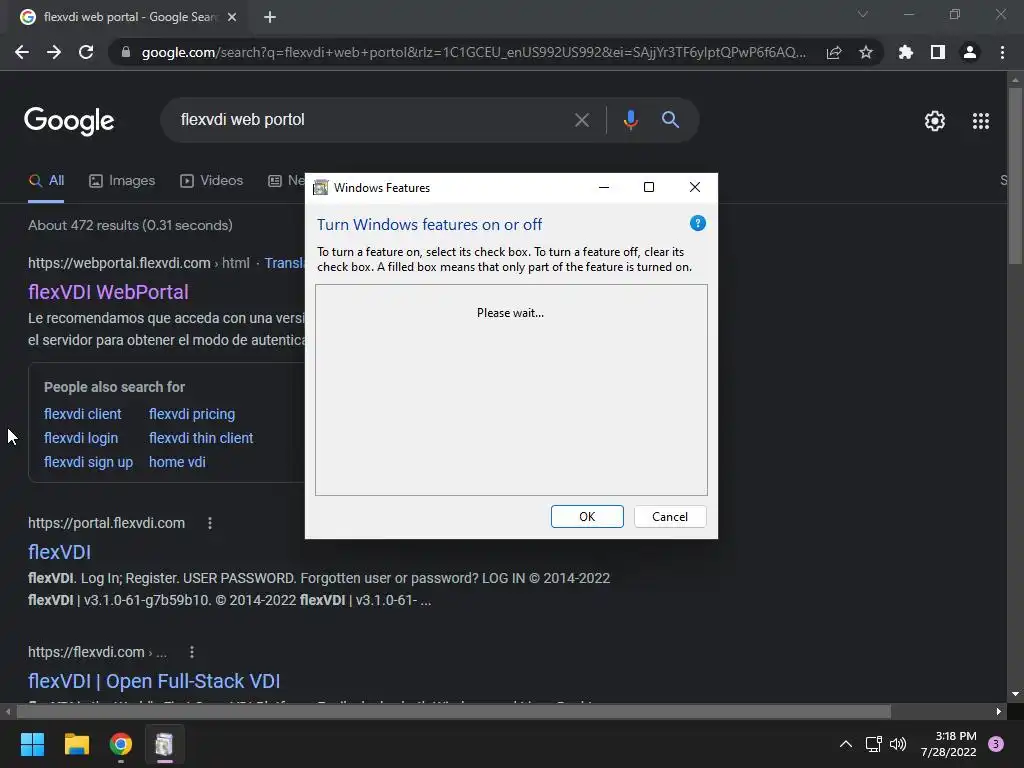The width and height of the screenshot is (1024, 768).
Task: Maximize the Windows Features dialog
Action: pyautogui.click(x=649, y=187)
